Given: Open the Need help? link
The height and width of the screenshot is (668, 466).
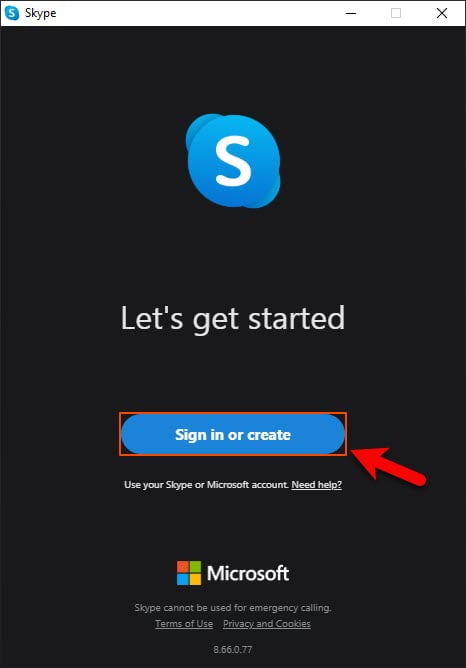Looking at the screenshot, I should (x=316, y=485).
